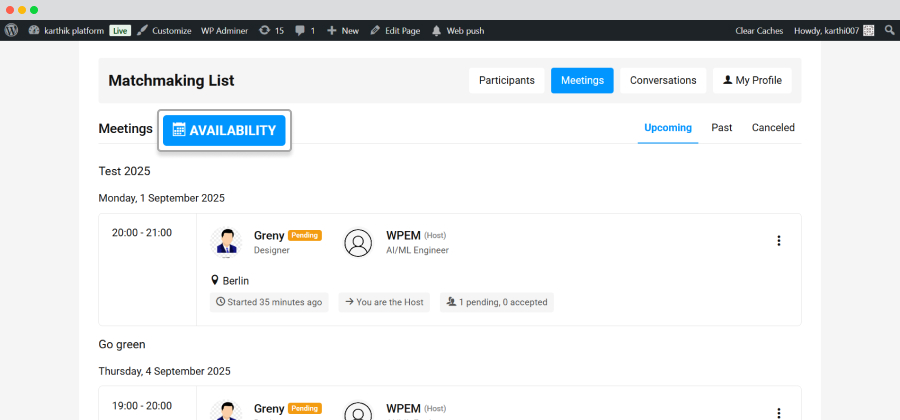Click the Berlin location pin
The width and height of the screenshot is (900, 420).
click(215, 281)
